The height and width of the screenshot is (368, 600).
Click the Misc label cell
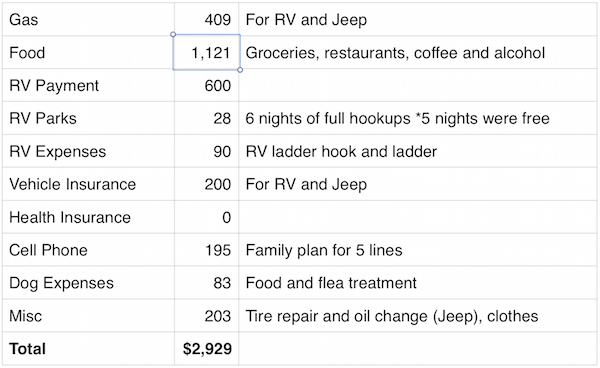pyautogui.click(x=88, y=316)
